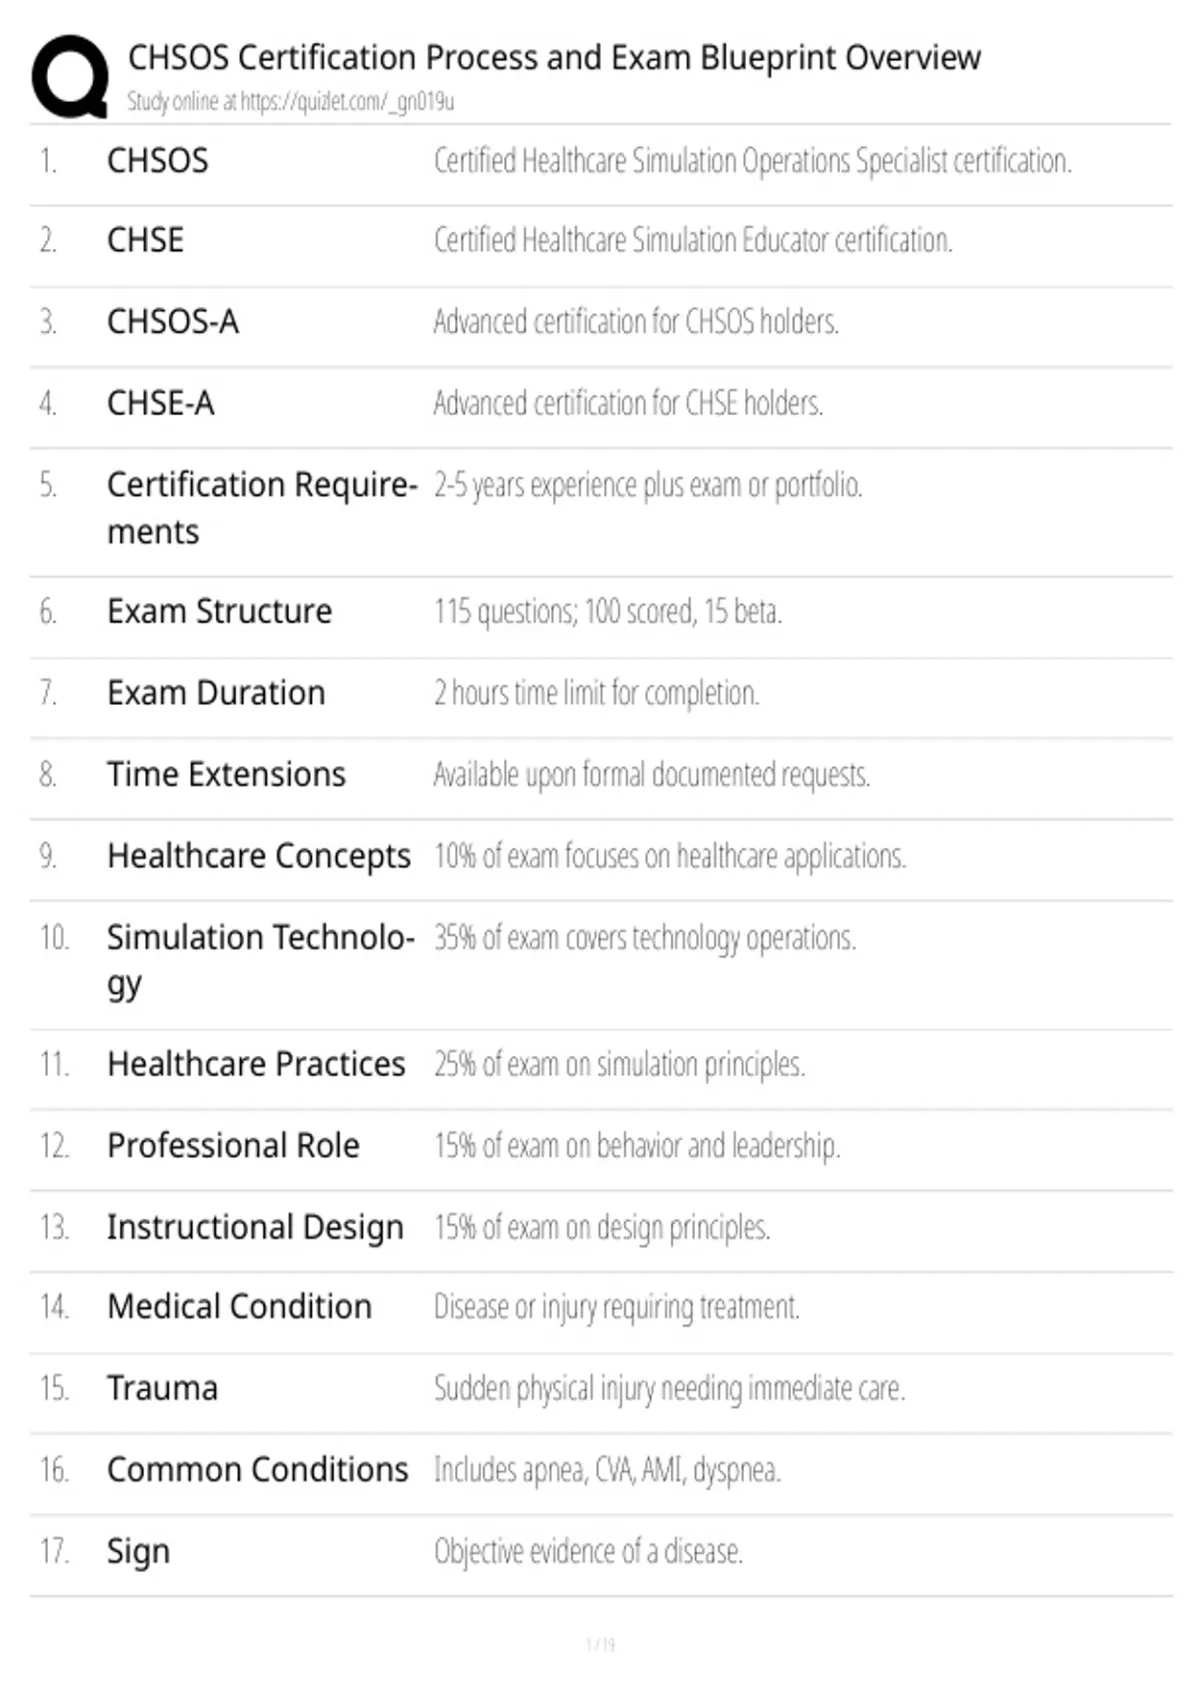Select the Professional Role term
The height and width of the screenshot is (1700, 1200).
pos(233,1146)
